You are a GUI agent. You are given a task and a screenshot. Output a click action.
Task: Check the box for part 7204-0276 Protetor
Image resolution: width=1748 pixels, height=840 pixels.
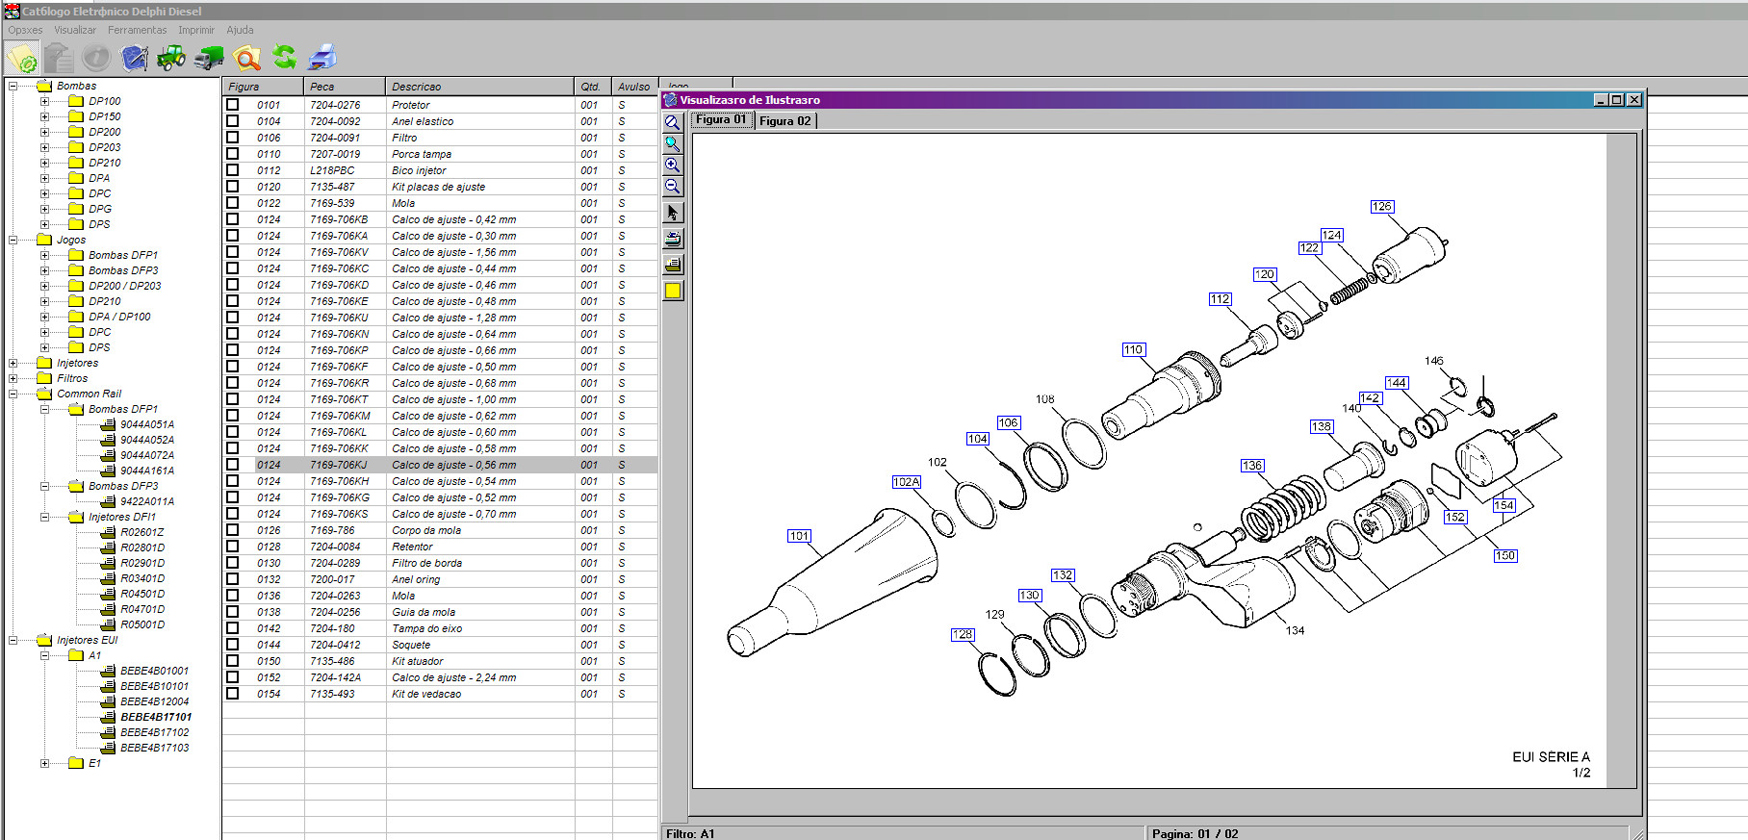point(233,105)
